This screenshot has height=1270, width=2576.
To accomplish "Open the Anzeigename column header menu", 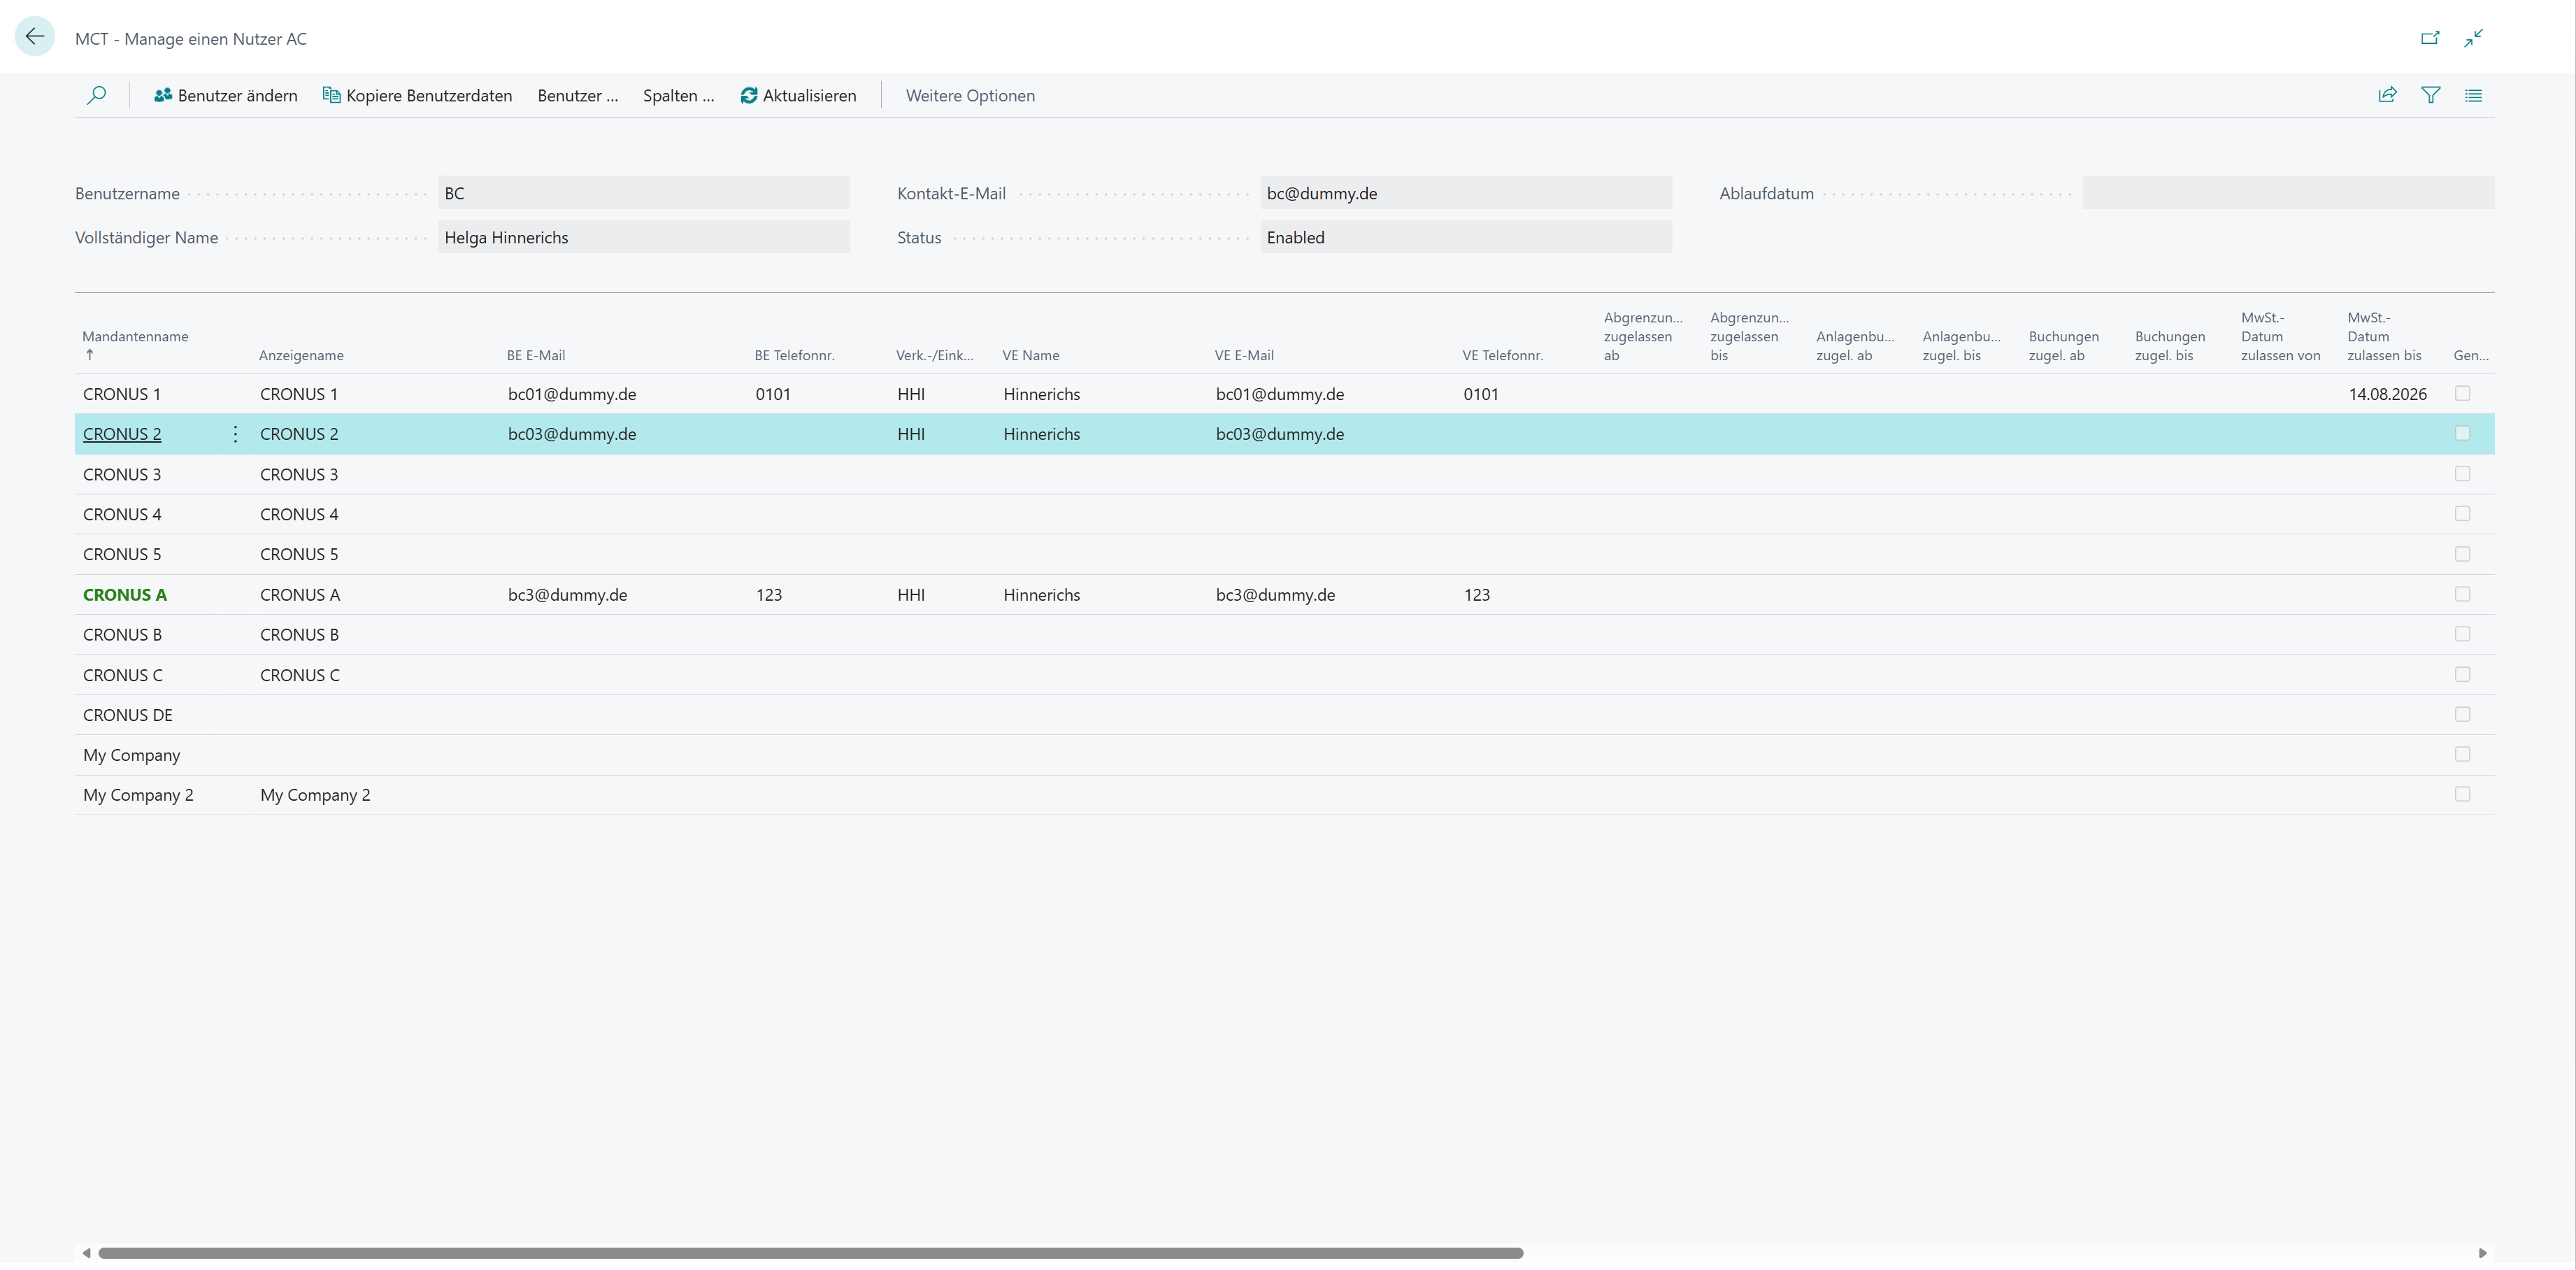I will pyautogui.click(x=301, y=355).
